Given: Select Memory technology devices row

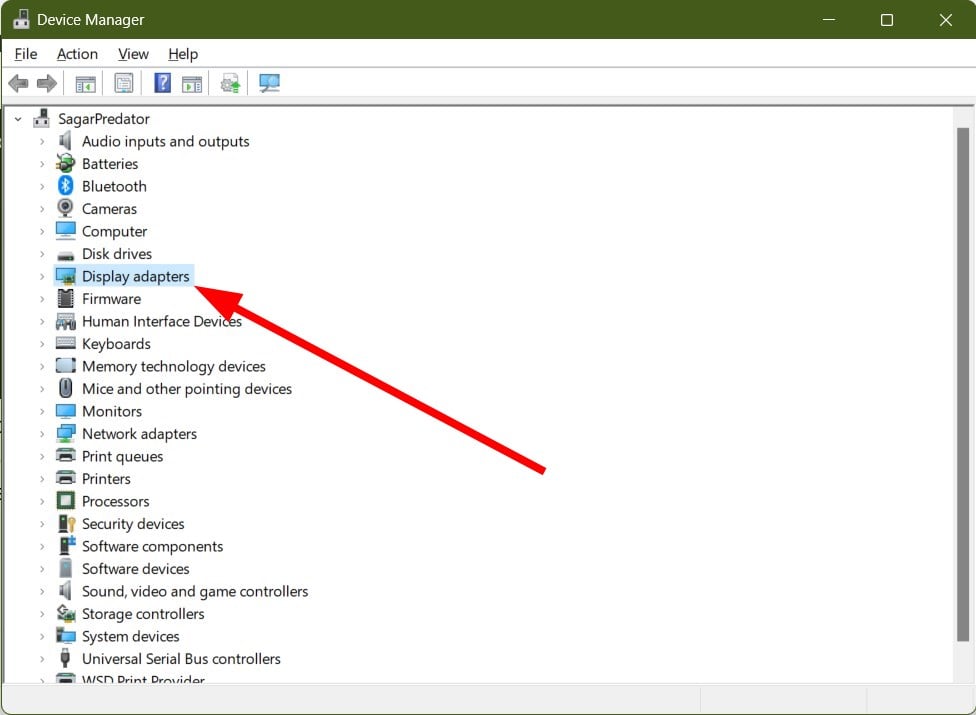Looking at the screenshot, I should point(161,367).
